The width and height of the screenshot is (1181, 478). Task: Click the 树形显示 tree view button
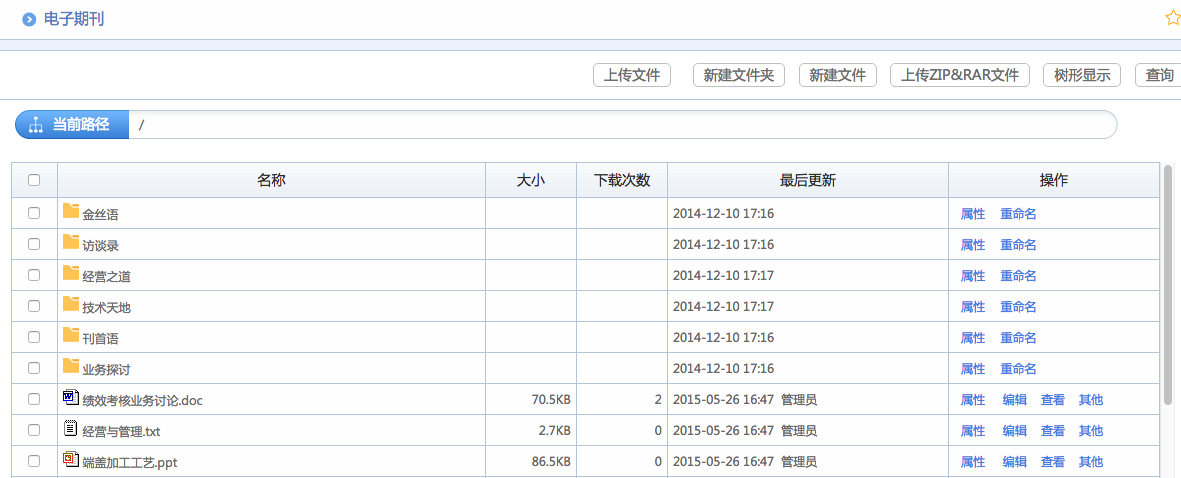(1081, 75)
